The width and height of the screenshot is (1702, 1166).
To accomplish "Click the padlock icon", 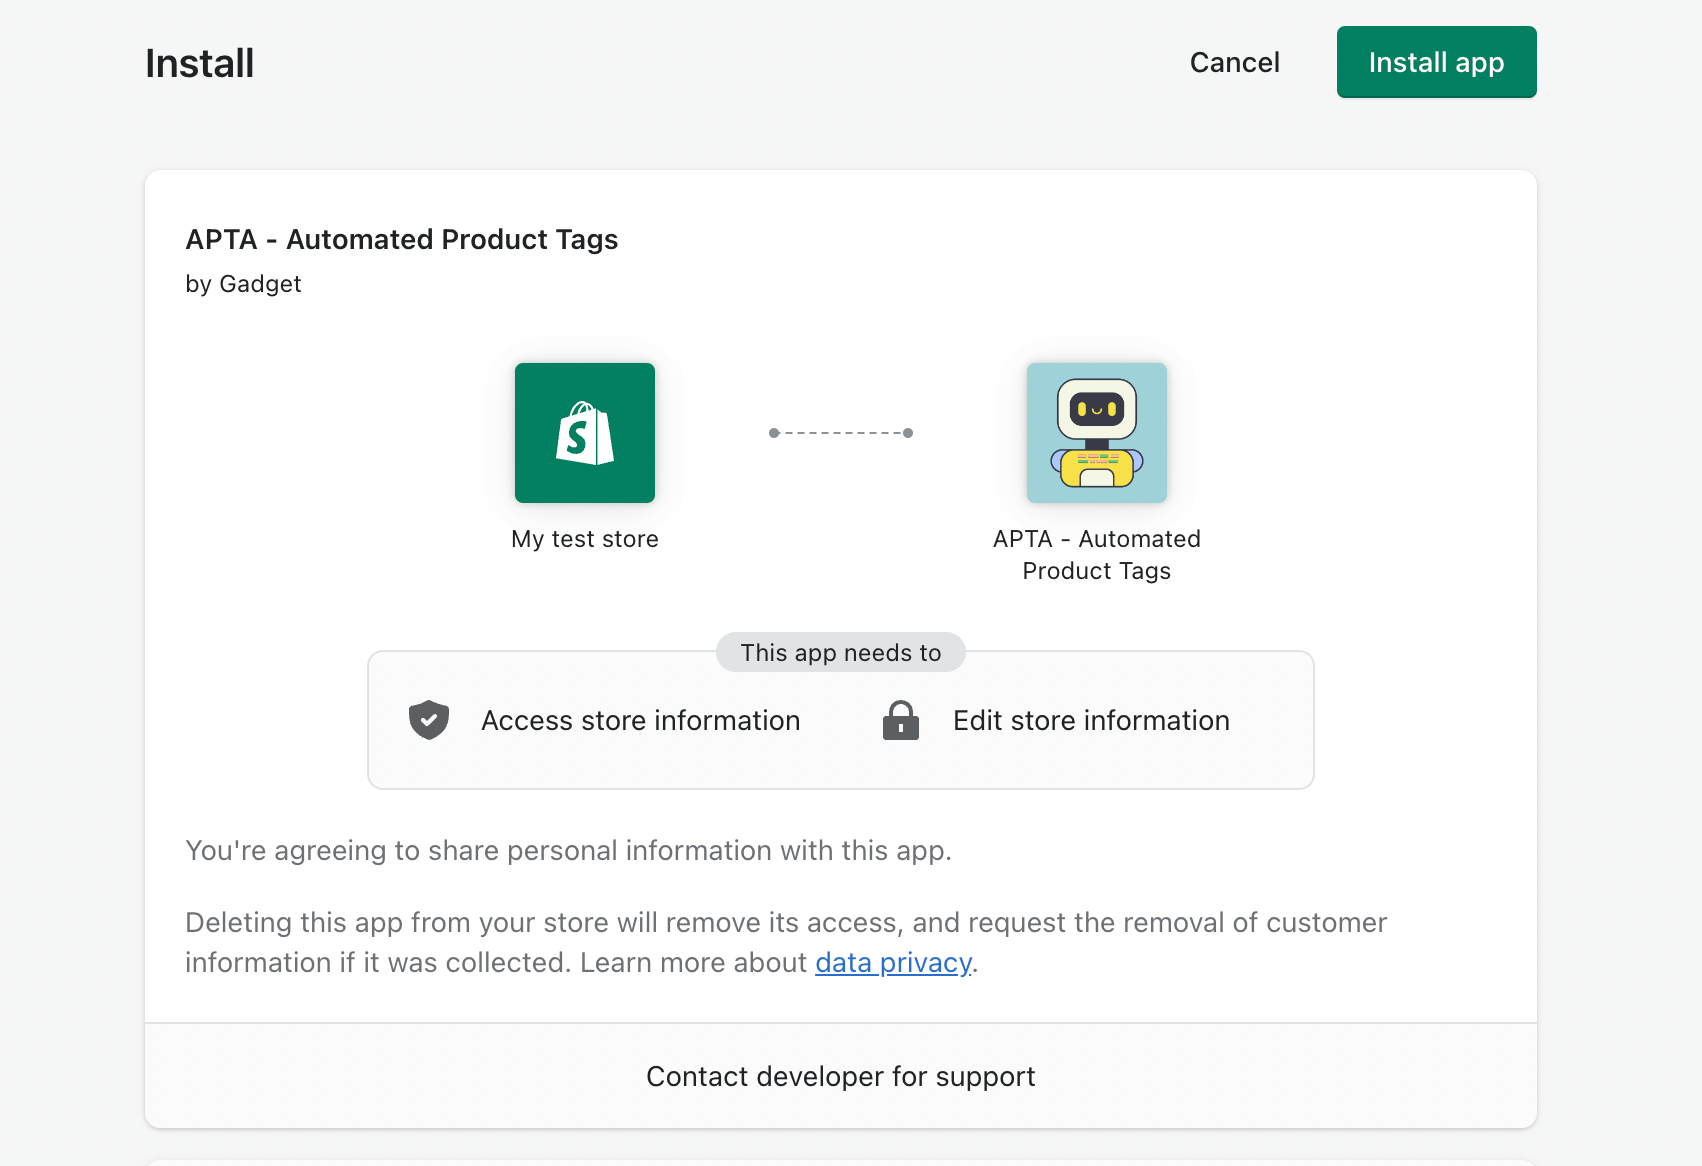I will pyautogui.click(x=901, y=720).
